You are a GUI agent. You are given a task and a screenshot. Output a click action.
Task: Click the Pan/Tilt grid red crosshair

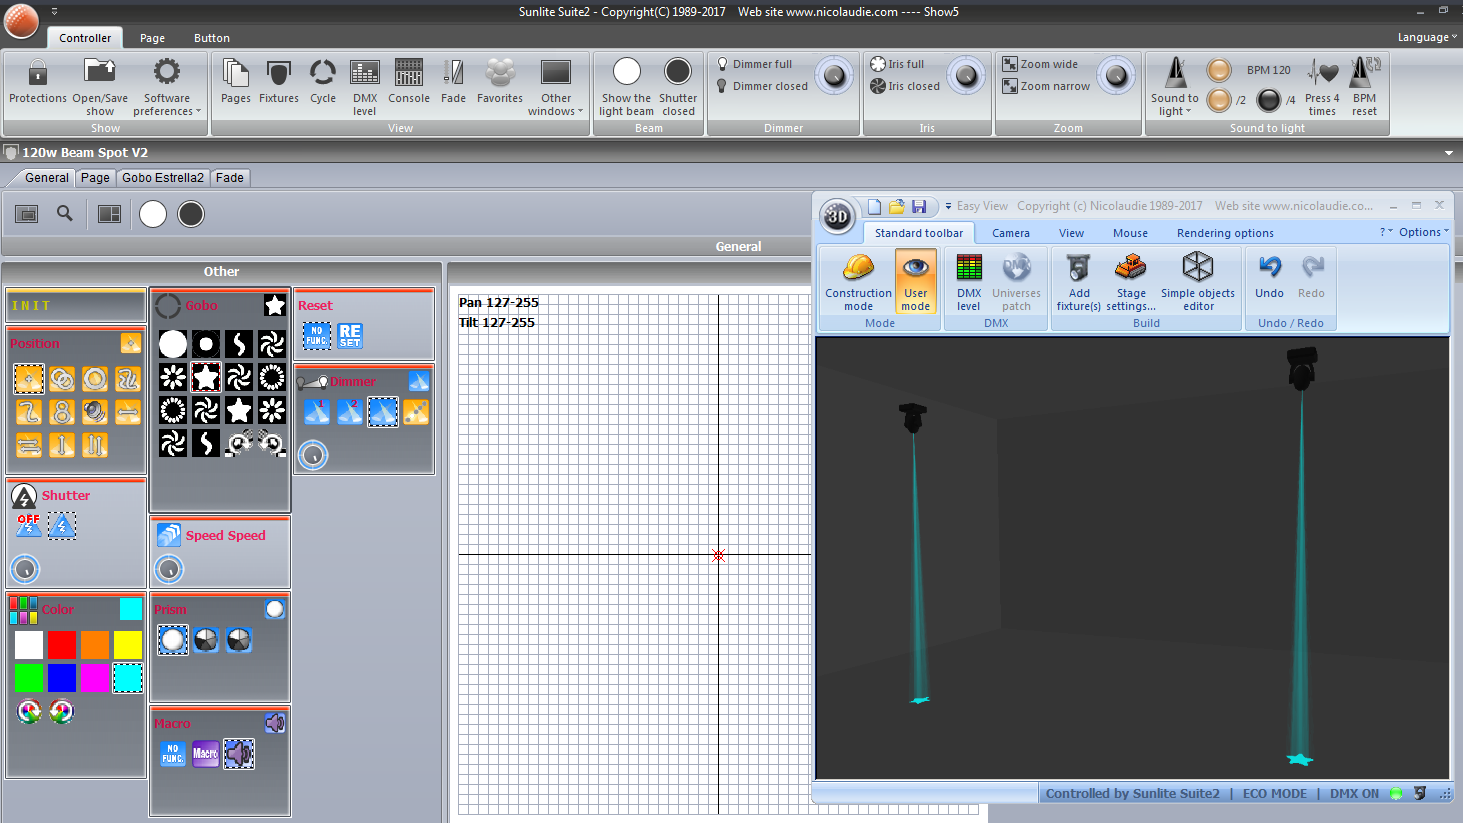point(718,555)
